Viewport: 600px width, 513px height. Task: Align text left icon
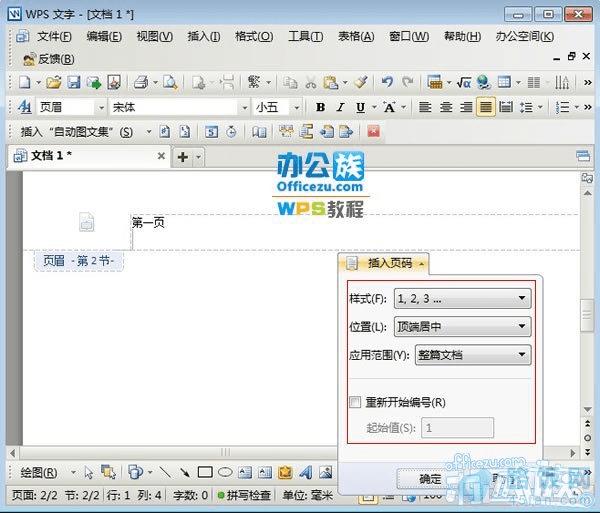coord(425,107)
